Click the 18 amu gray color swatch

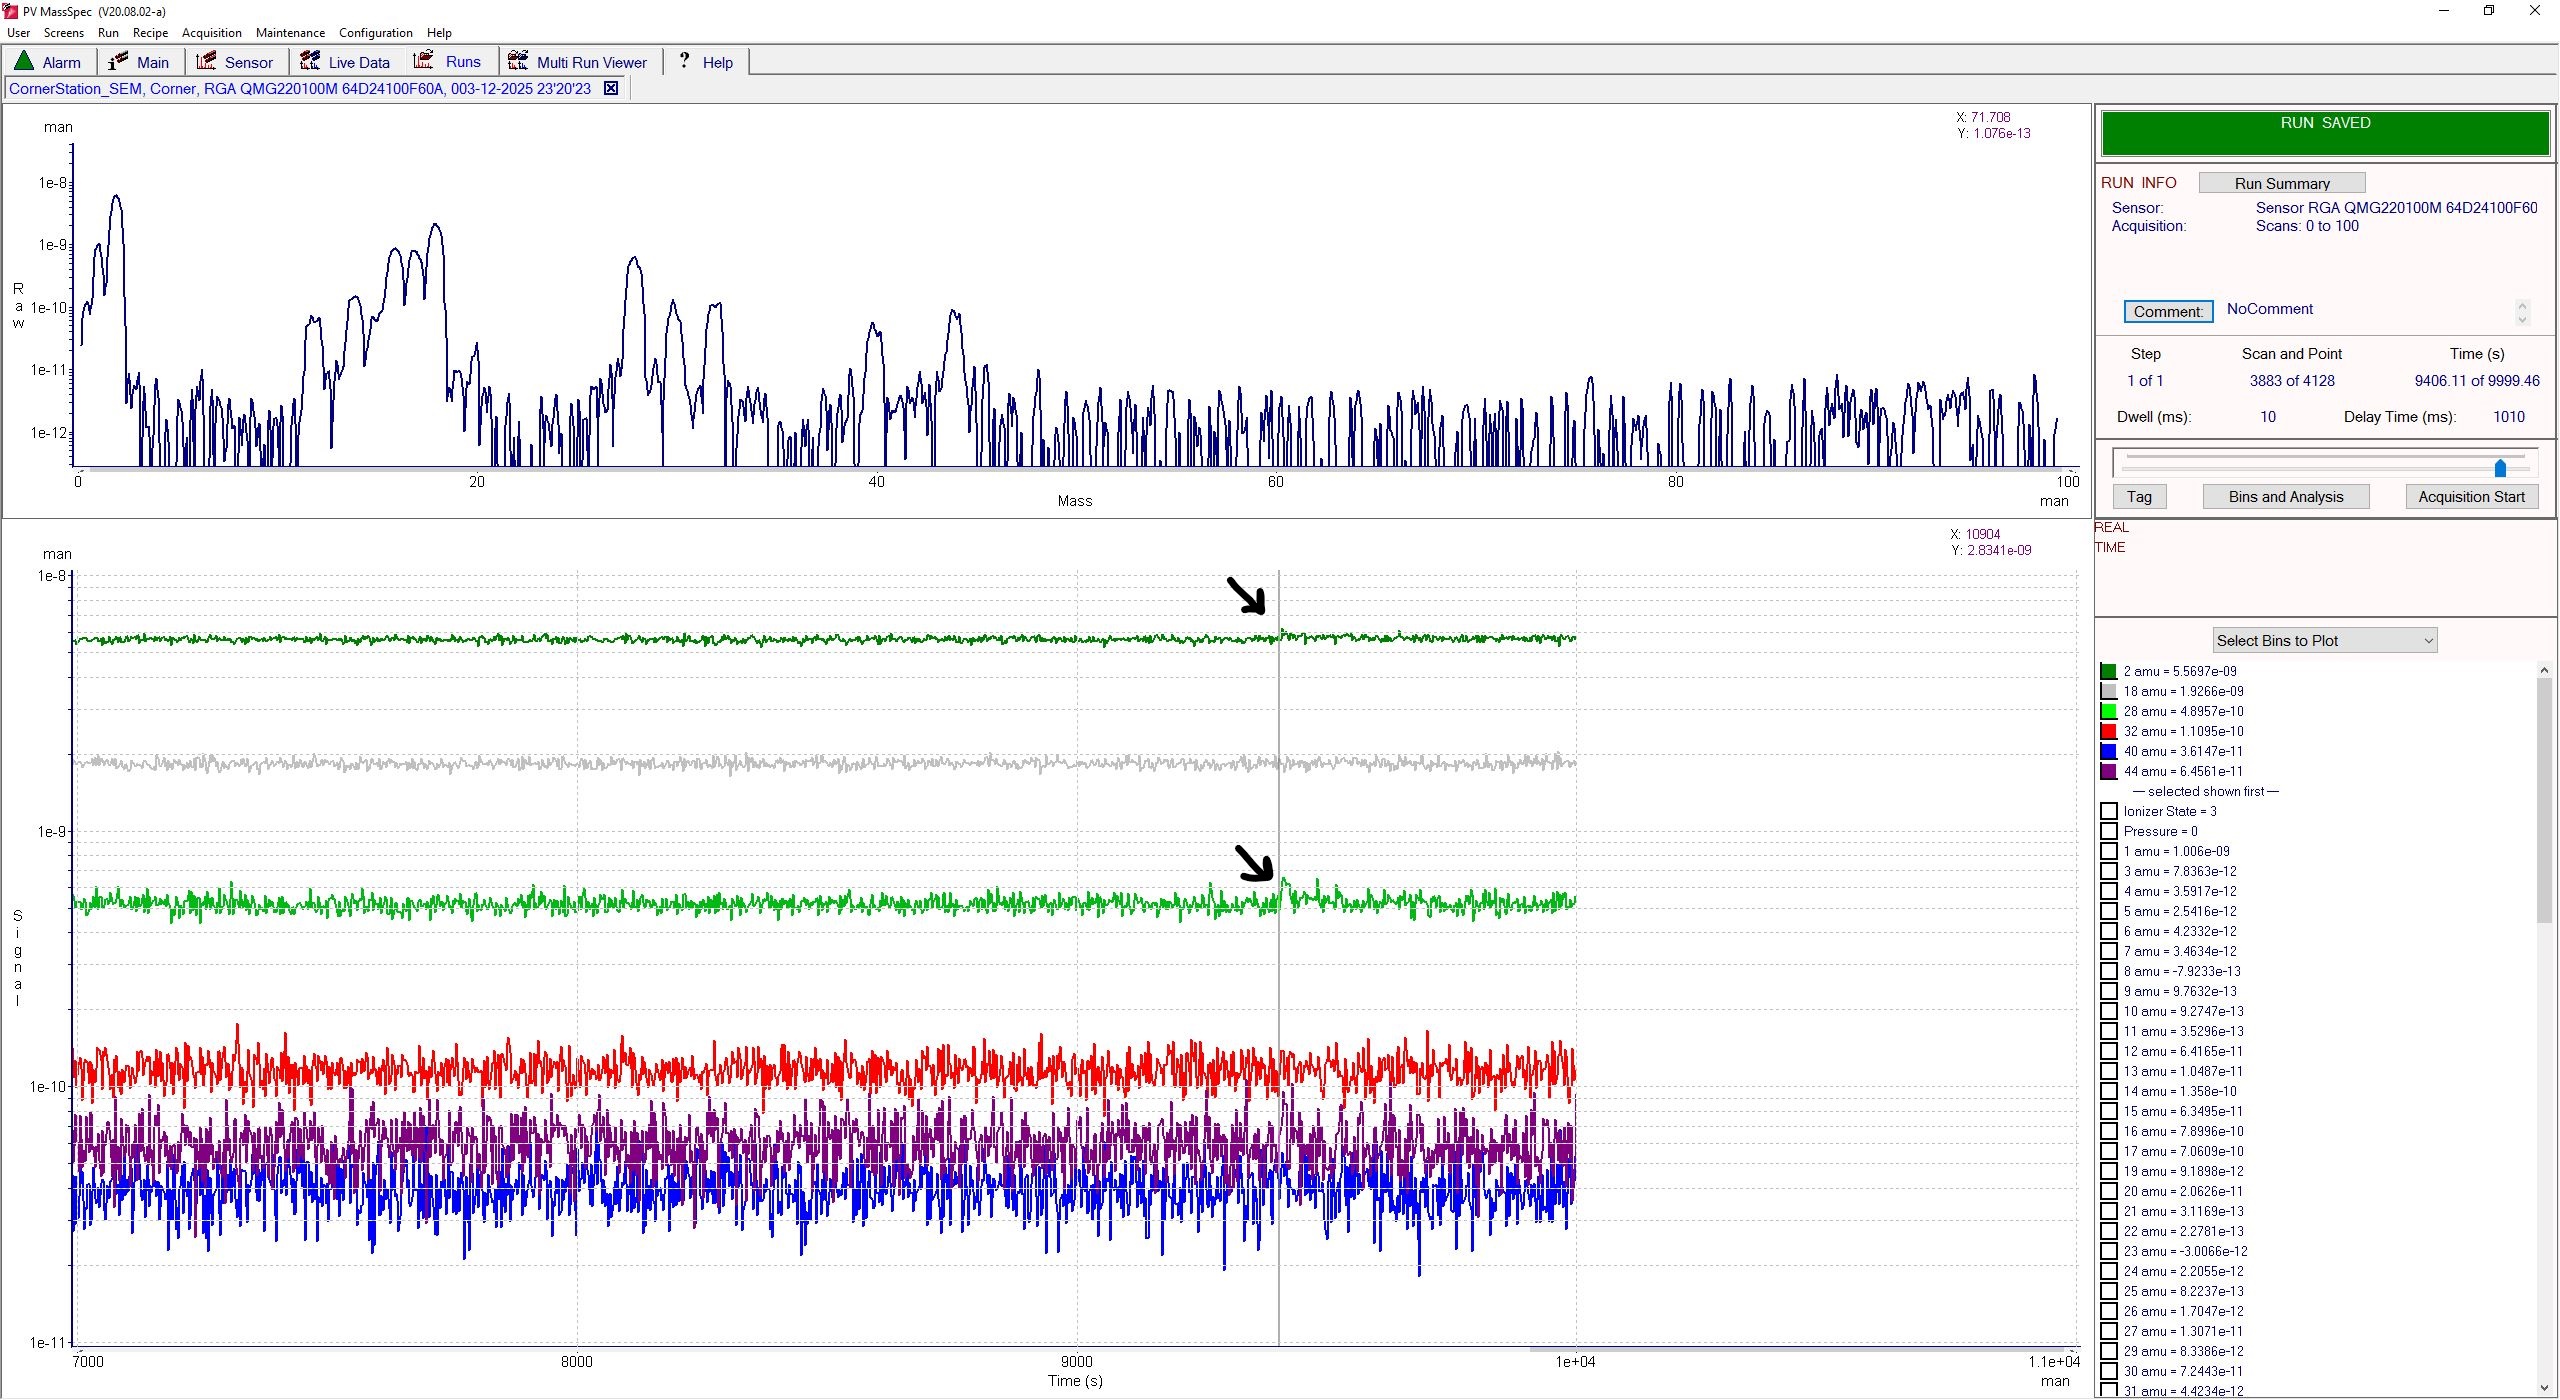click(2109, 691)
